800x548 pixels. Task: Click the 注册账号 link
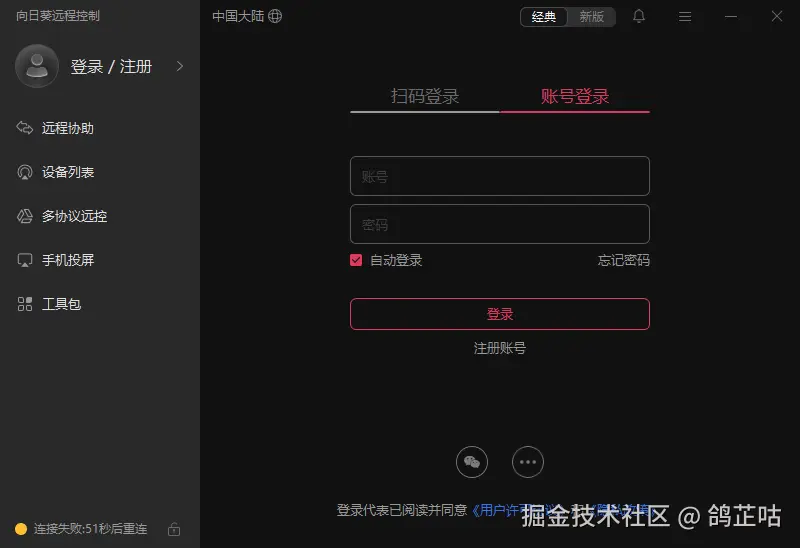click(500, 348)
